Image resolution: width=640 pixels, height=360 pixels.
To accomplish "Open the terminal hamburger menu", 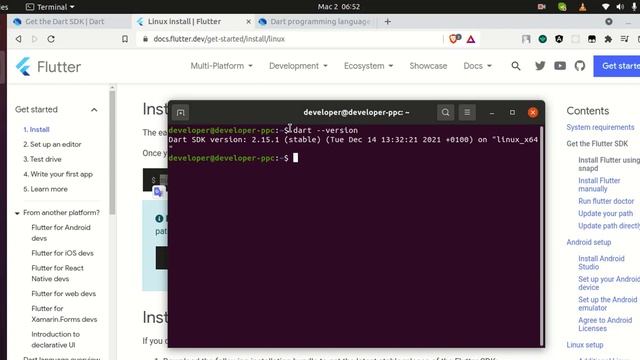I will [x=467, y=112].
